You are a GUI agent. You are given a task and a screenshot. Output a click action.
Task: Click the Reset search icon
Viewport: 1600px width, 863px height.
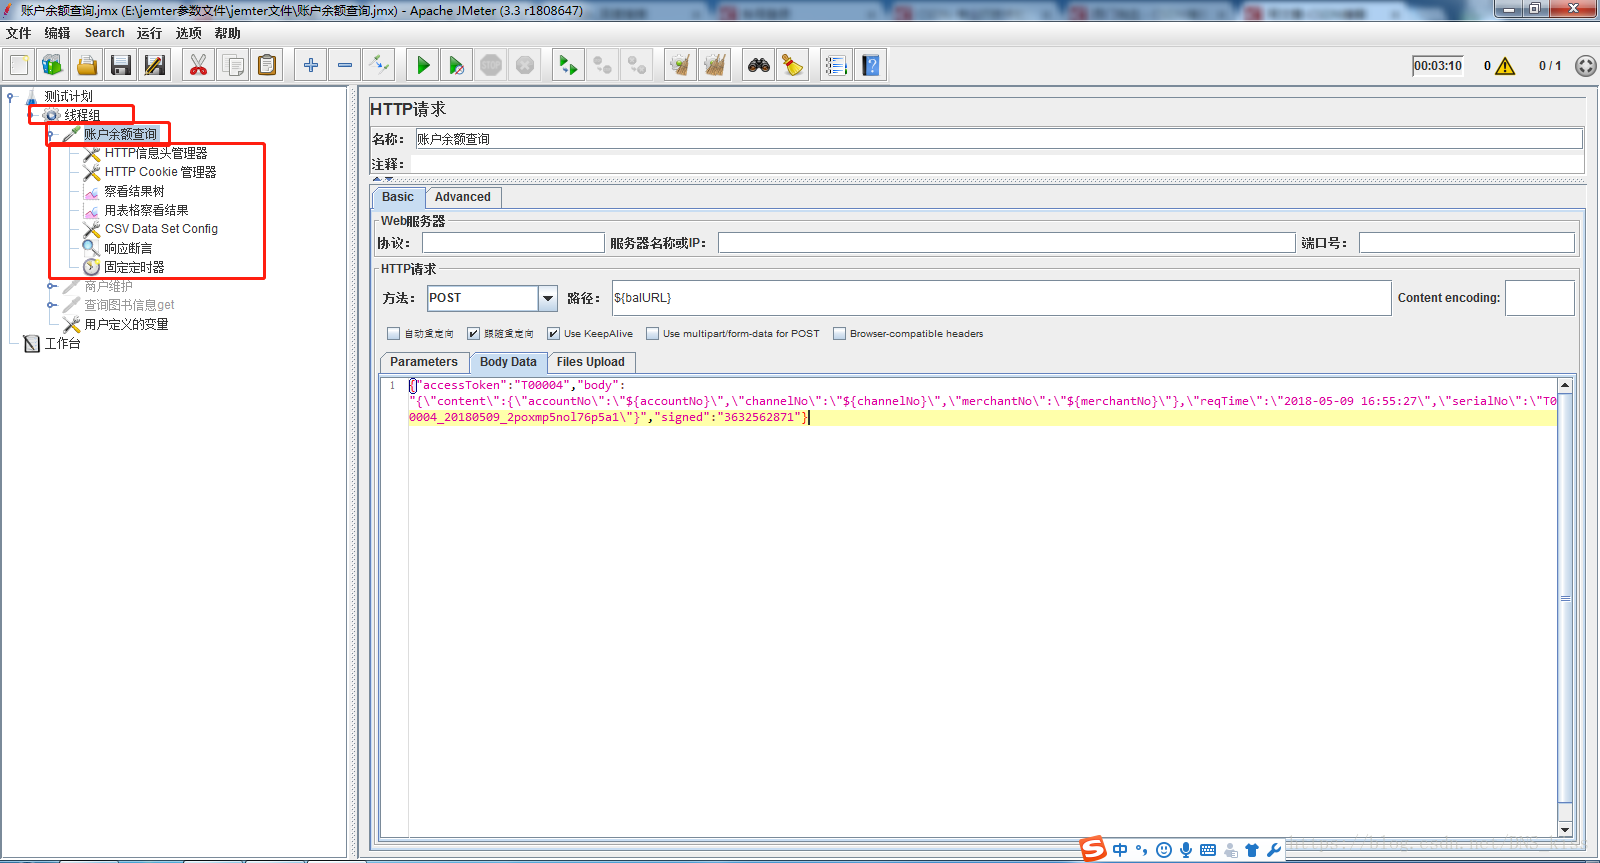point(793,65)
